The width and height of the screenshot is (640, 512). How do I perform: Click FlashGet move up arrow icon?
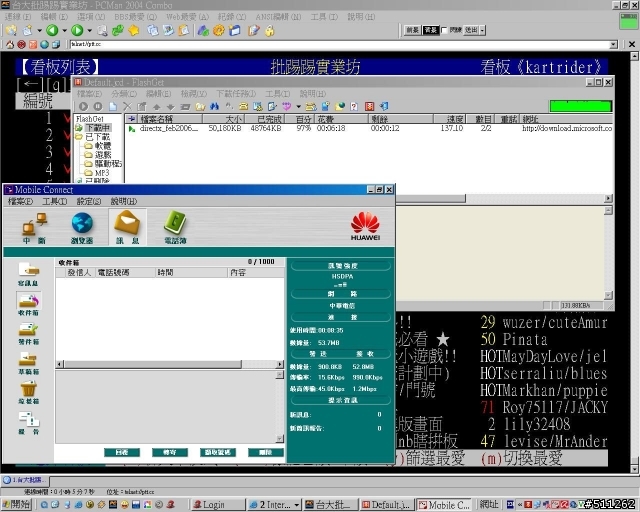coord(156,107)
